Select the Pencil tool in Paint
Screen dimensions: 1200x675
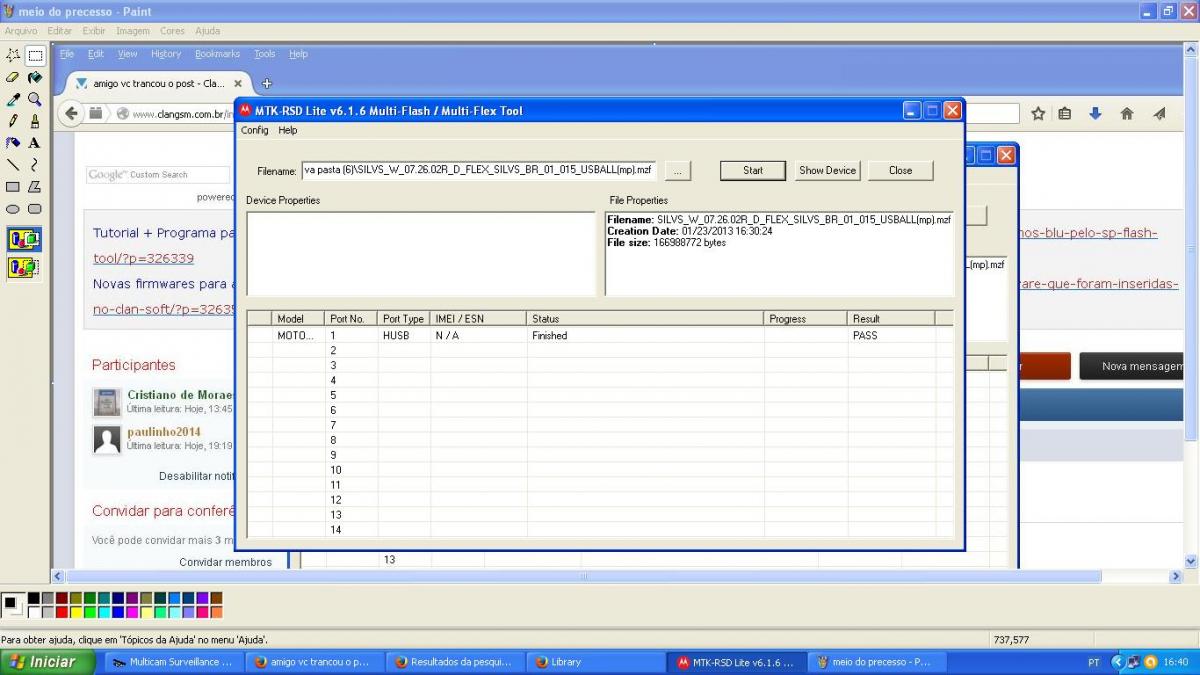[13, 121]
